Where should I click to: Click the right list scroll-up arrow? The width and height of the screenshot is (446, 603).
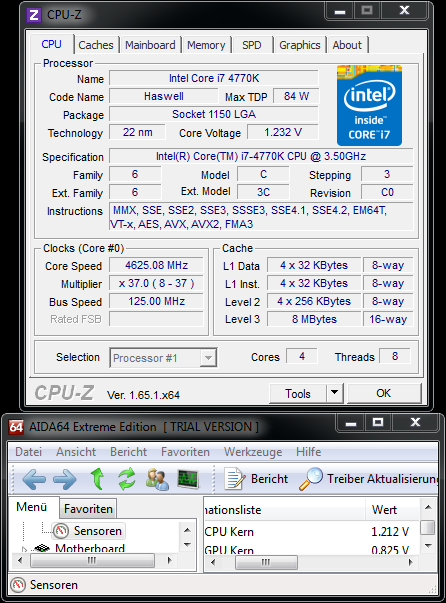click(x=428, y=508)
